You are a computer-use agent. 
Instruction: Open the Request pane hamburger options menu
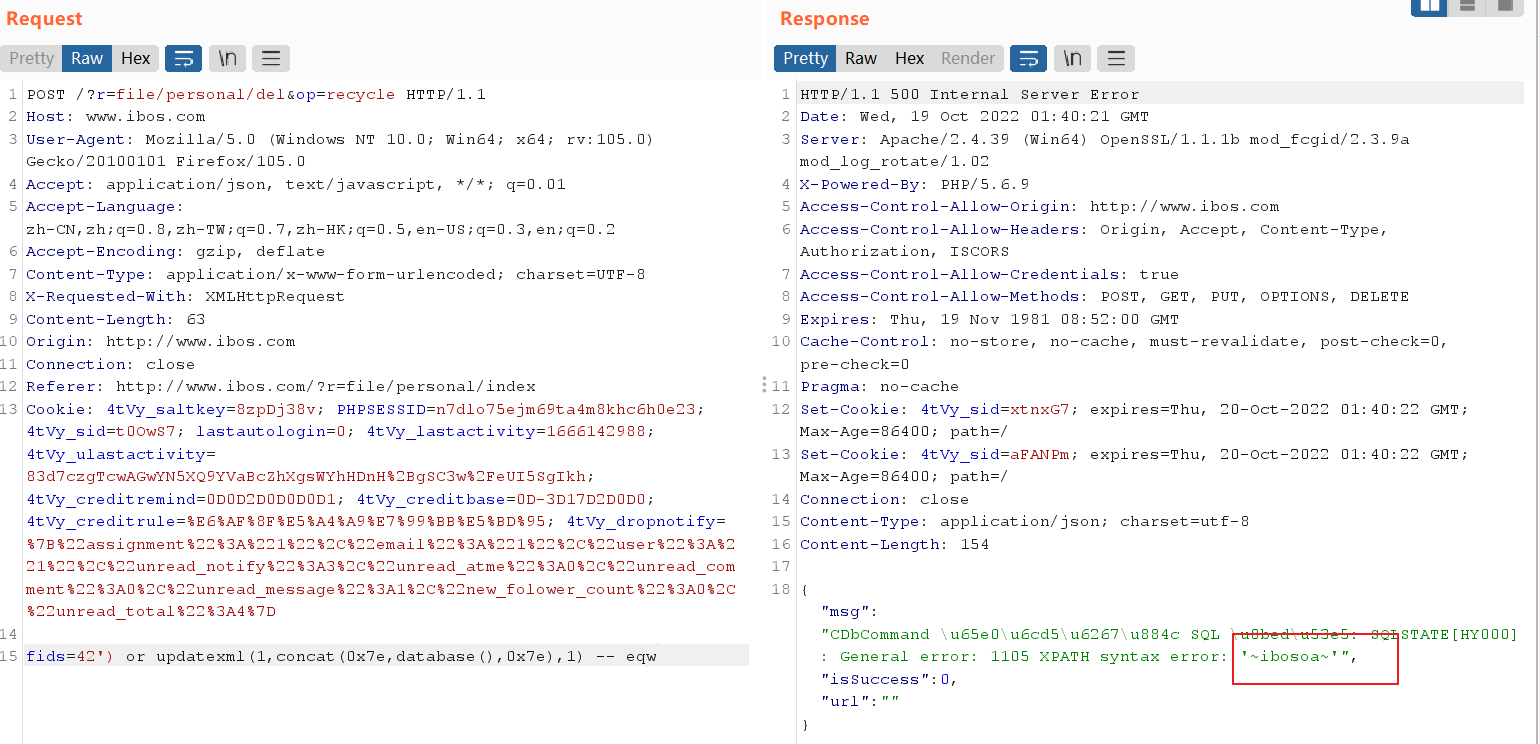[271, 58]
